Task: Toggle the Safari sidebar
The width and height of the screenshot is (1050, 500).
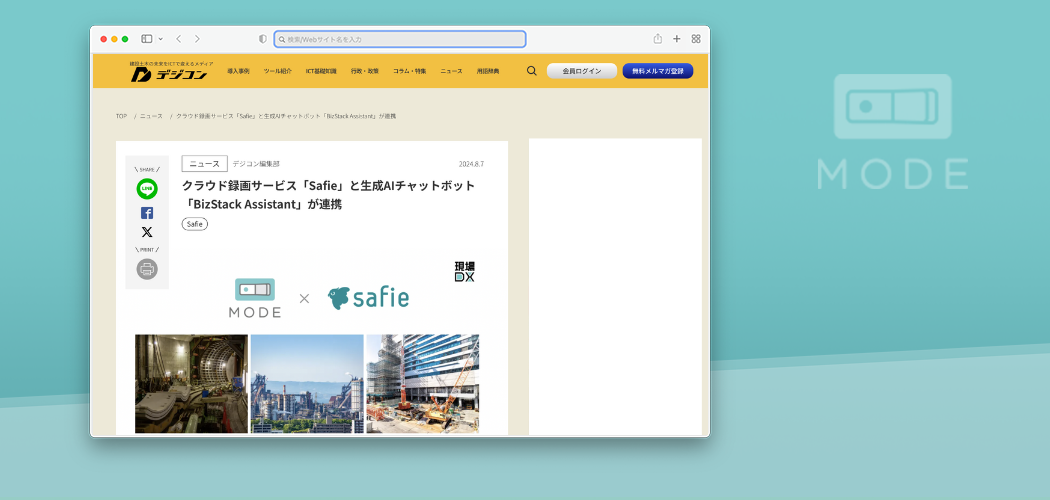Action: (x=146, y=39)
